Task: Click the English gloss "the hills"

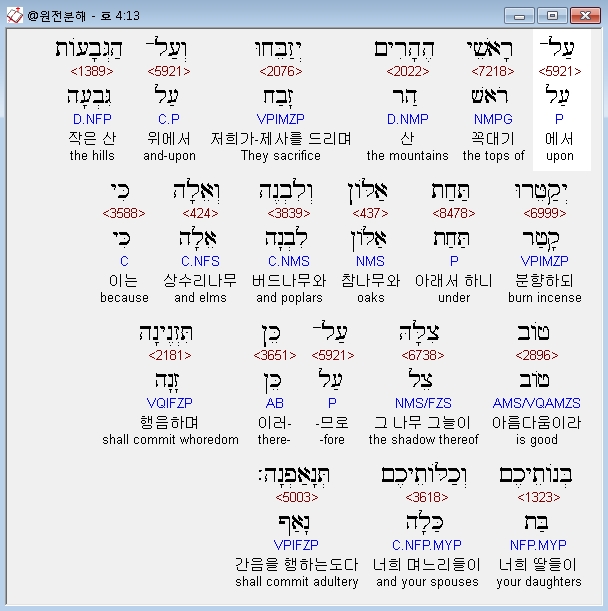Action: pos(92,155)
